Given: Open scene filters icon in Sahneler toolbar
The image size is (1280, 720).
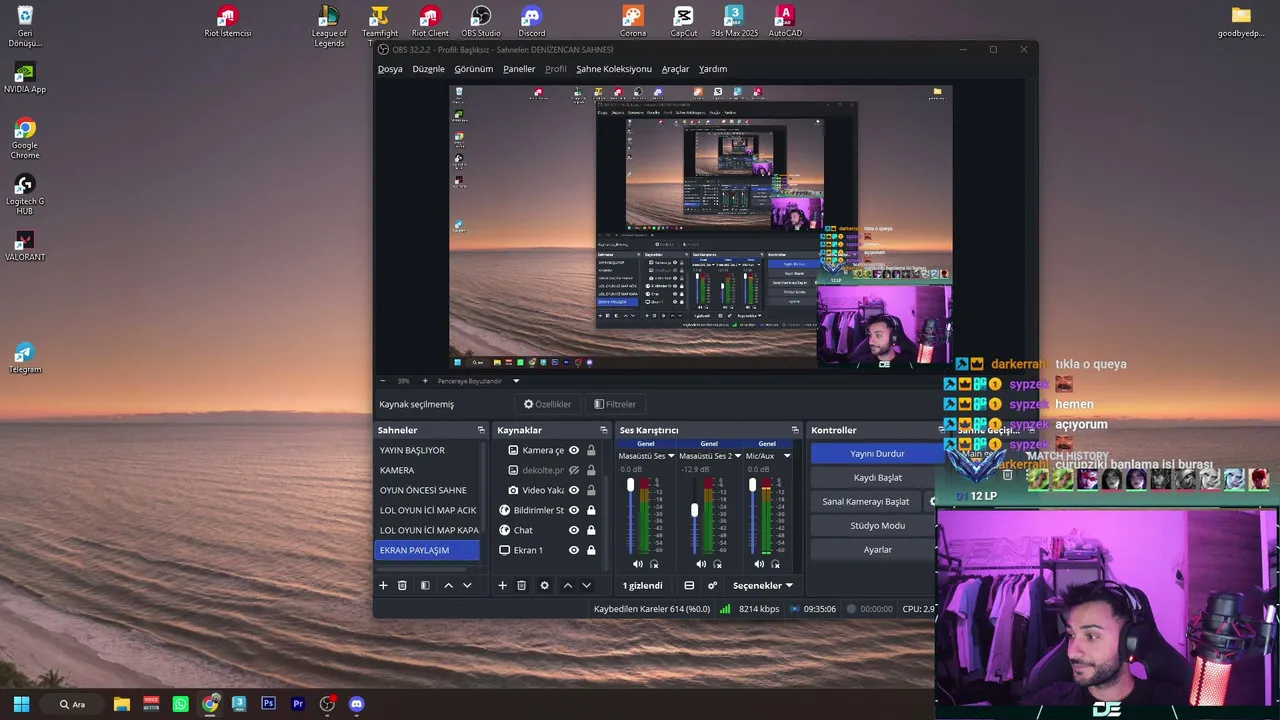Looking at the screenshot, I should point(425,585).
